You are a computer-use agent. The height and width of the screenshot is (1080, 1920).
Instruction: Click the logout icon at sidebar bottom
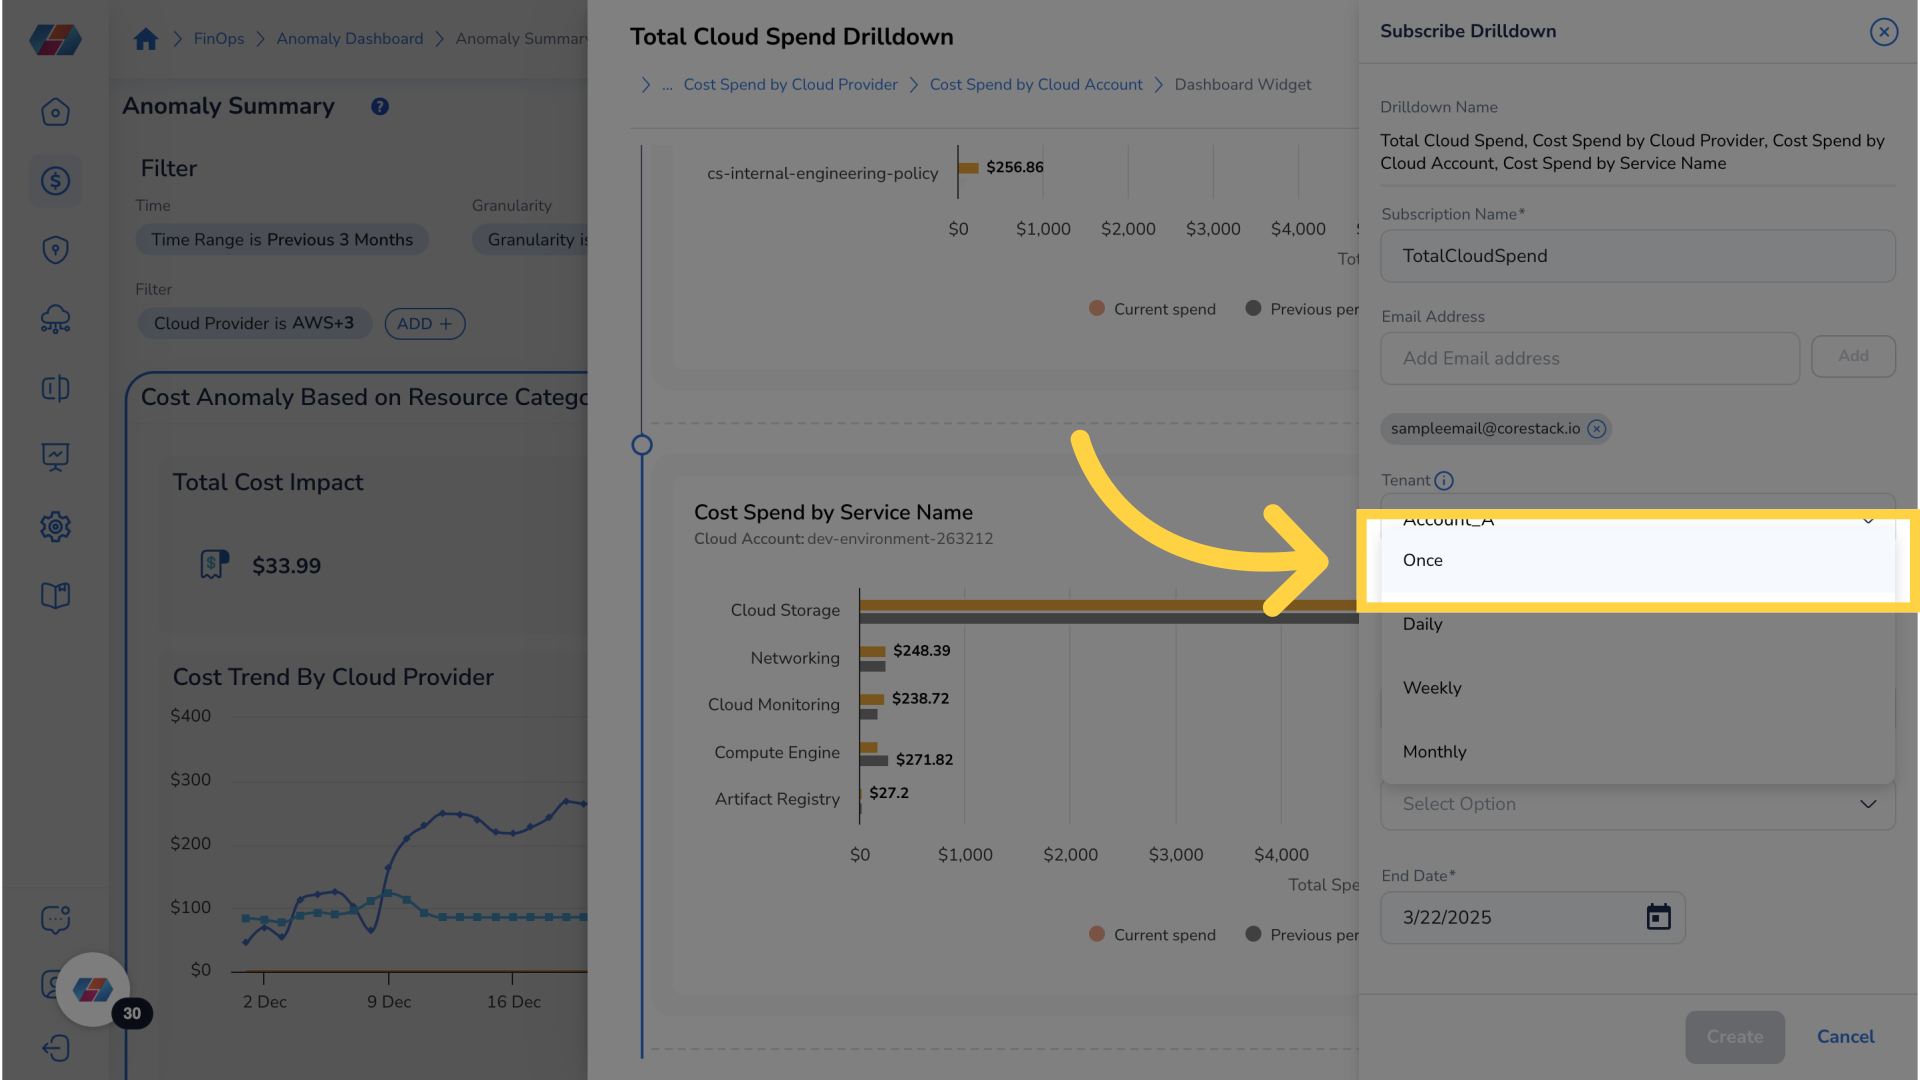[55, 1048]
